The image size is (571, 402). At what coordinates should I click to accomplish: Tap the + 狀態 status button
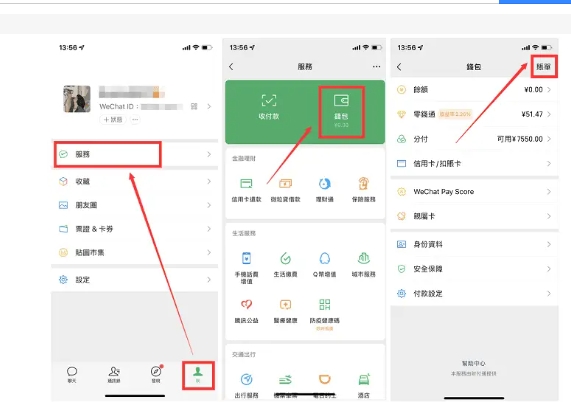(x=113, y=119)
